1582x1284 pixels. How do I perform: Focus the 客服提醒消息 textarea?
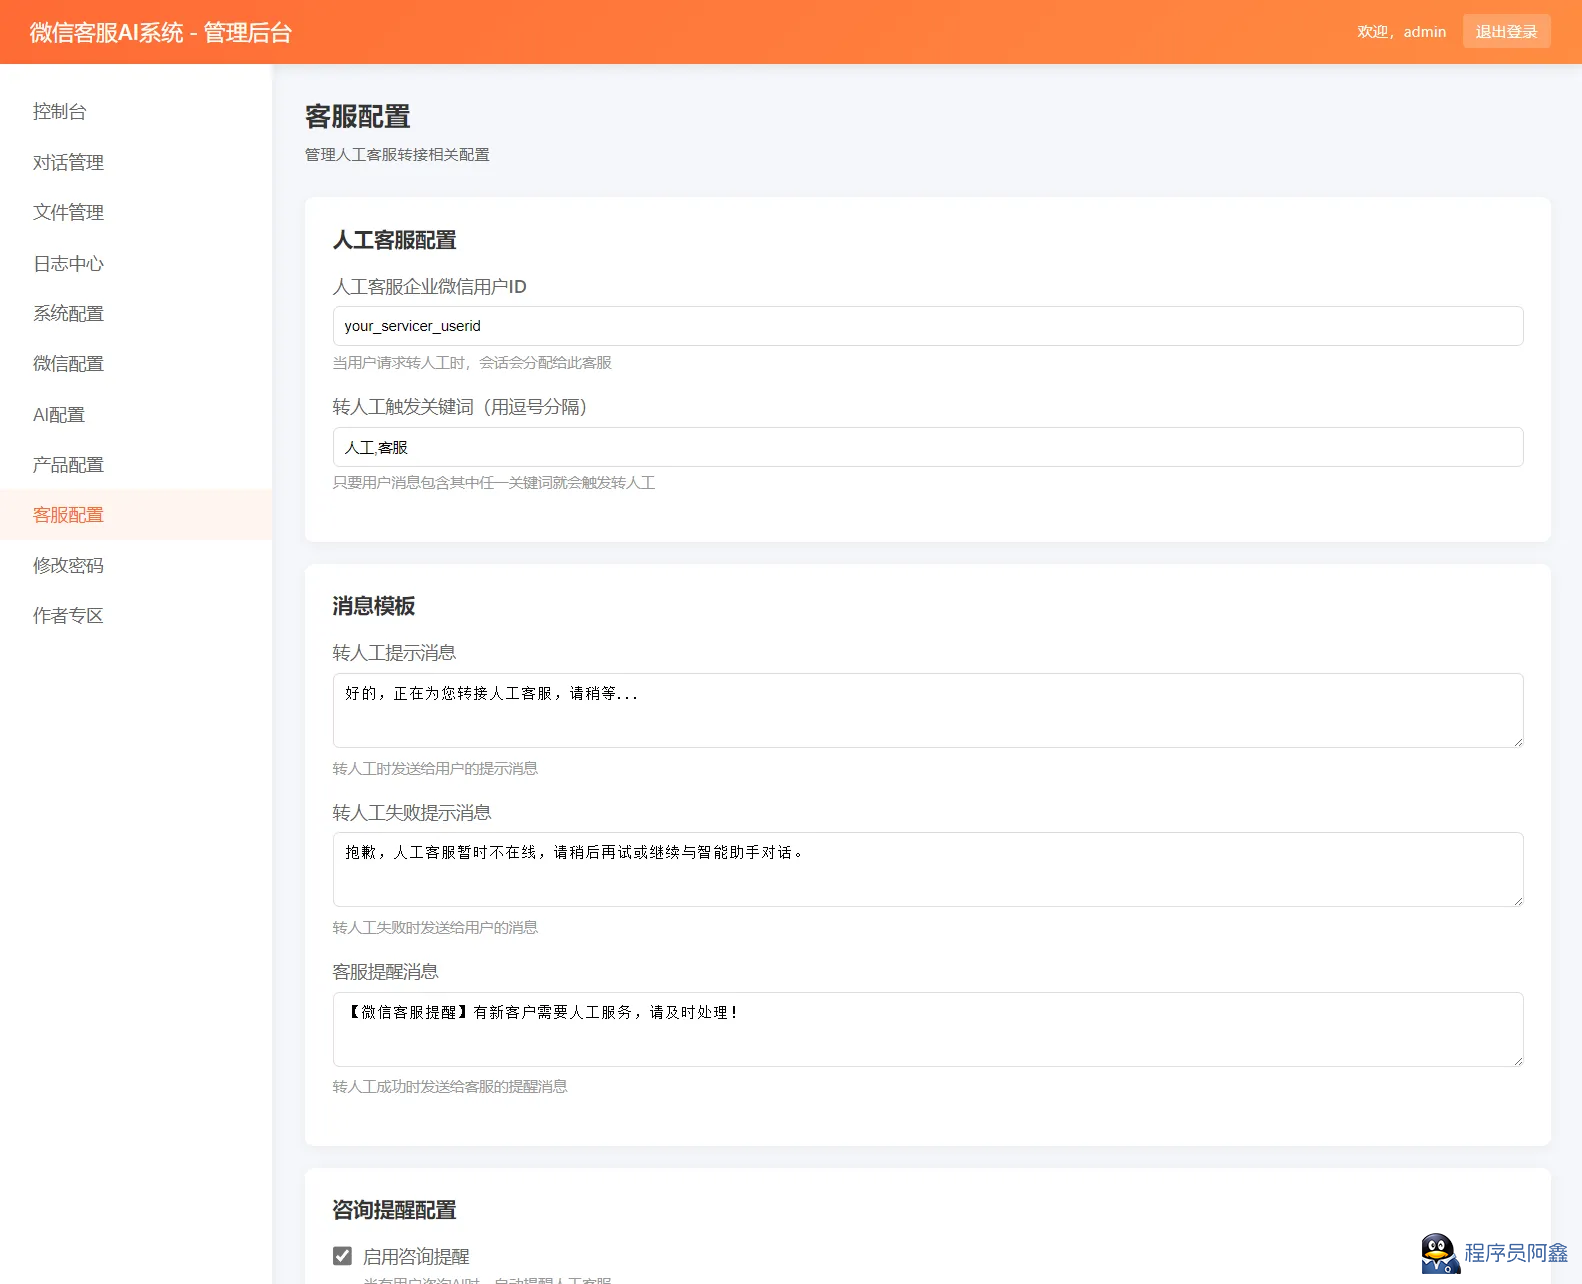click(927, 1029)
